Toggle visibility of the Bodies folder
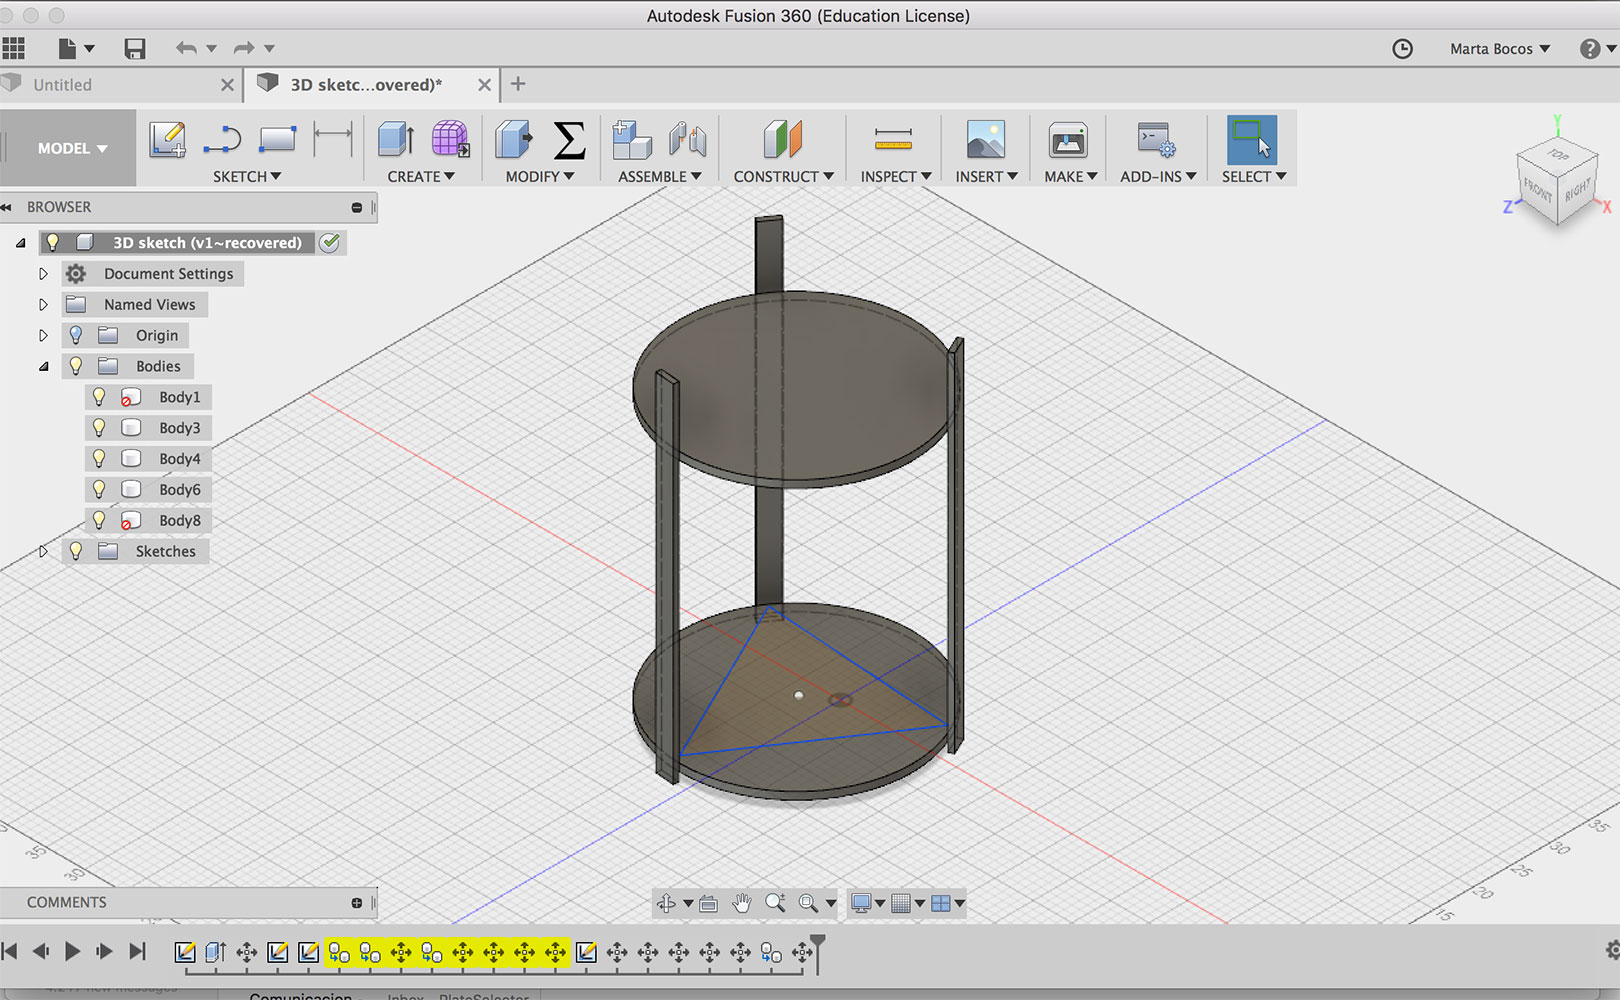The height and width of the screenshot is (1000, 1620). 76,366
